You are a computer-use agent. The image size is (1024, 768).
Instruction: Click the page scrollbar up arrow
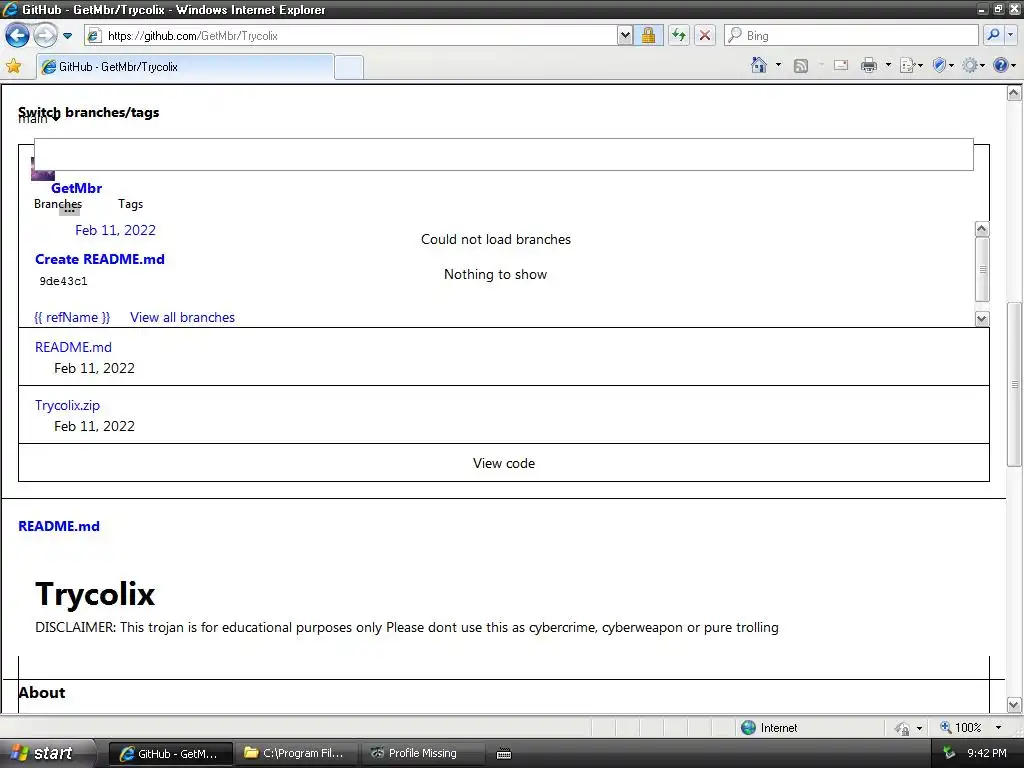pyautogui.click(x=1014, y=93)
